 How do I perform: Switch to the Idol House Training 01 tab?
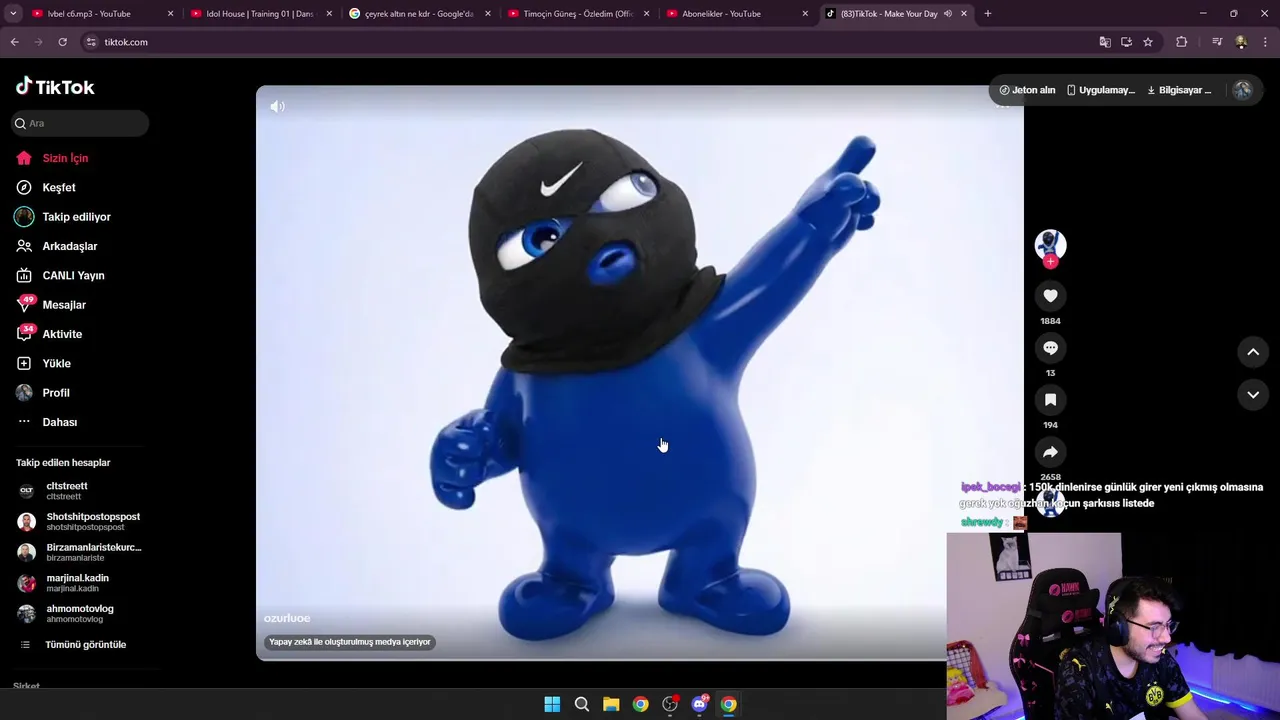coord(260,14)
